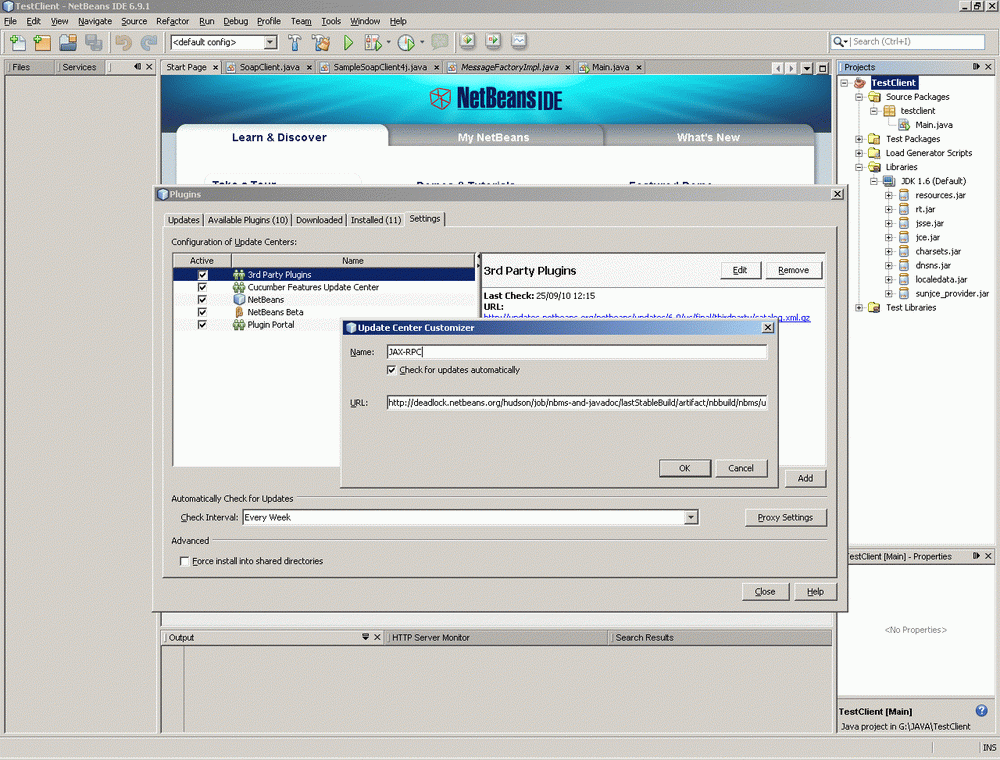This screenshot has height=760, width=1000.
Task: Click the Add button
Action: click(805, 478)
